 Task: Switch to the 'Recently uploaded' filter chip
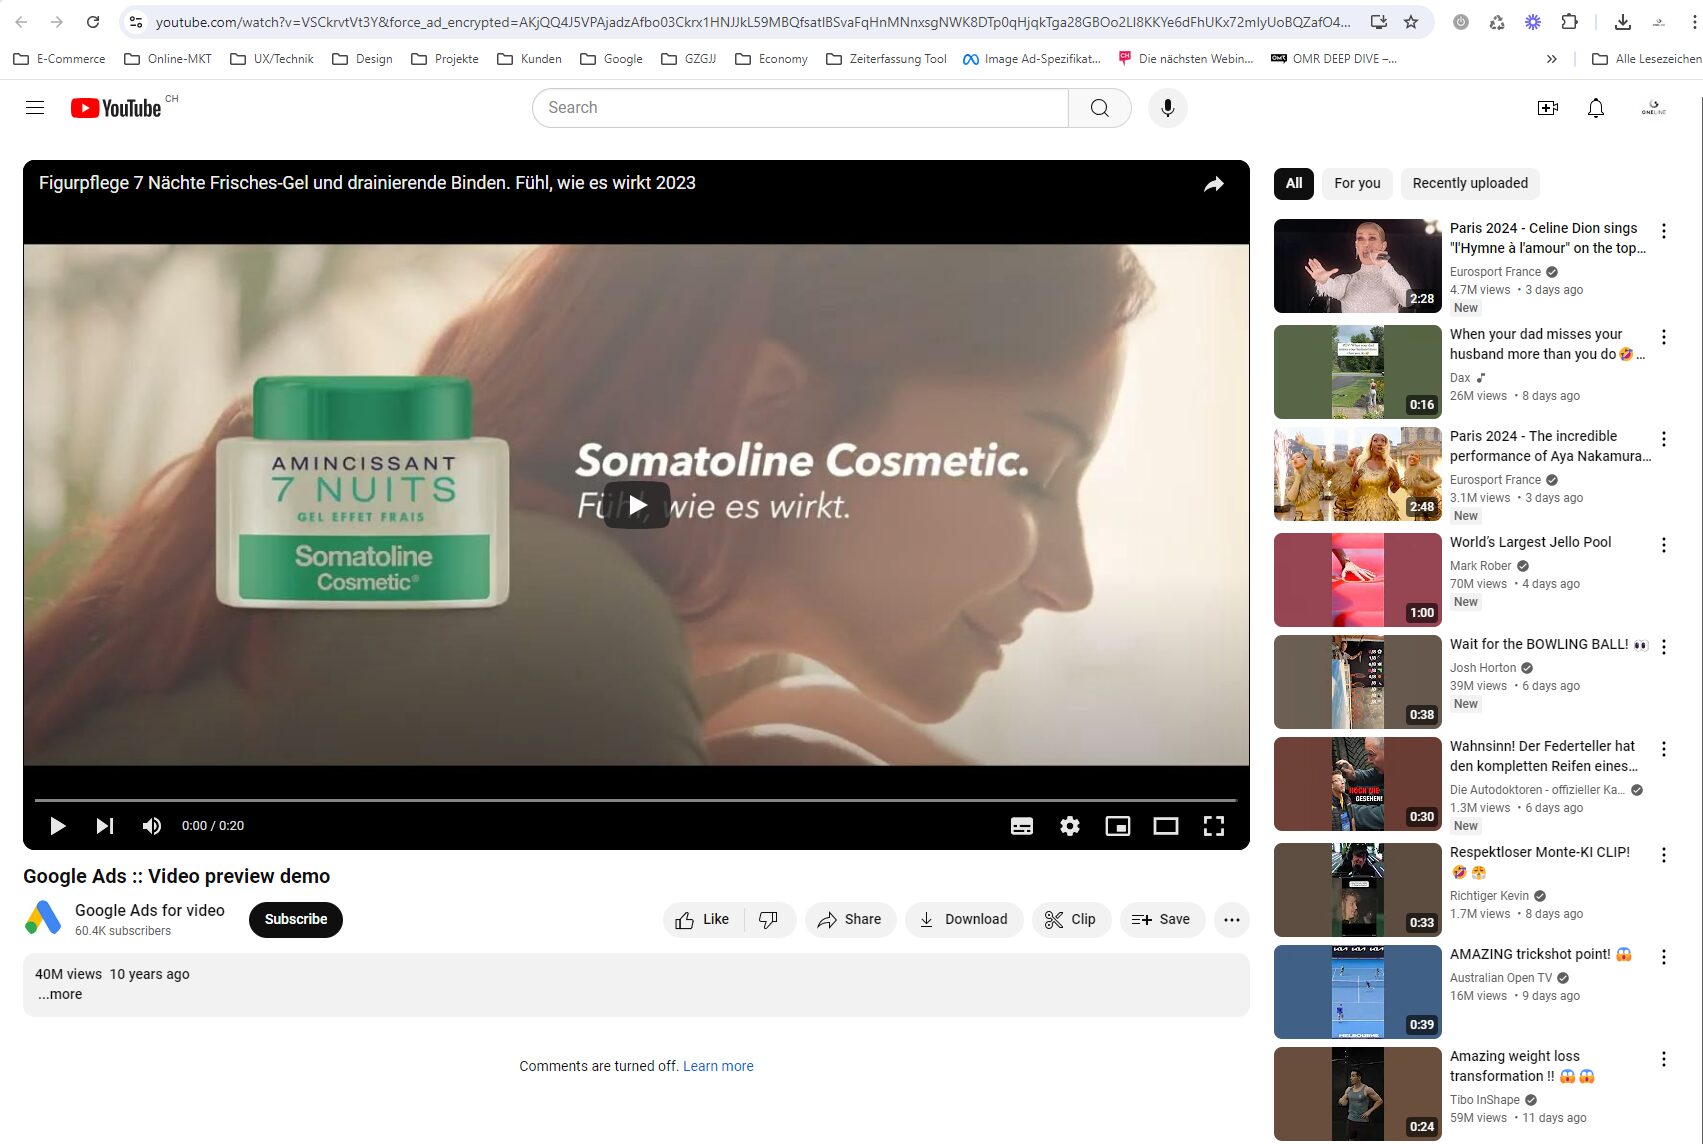(1469, 183)
